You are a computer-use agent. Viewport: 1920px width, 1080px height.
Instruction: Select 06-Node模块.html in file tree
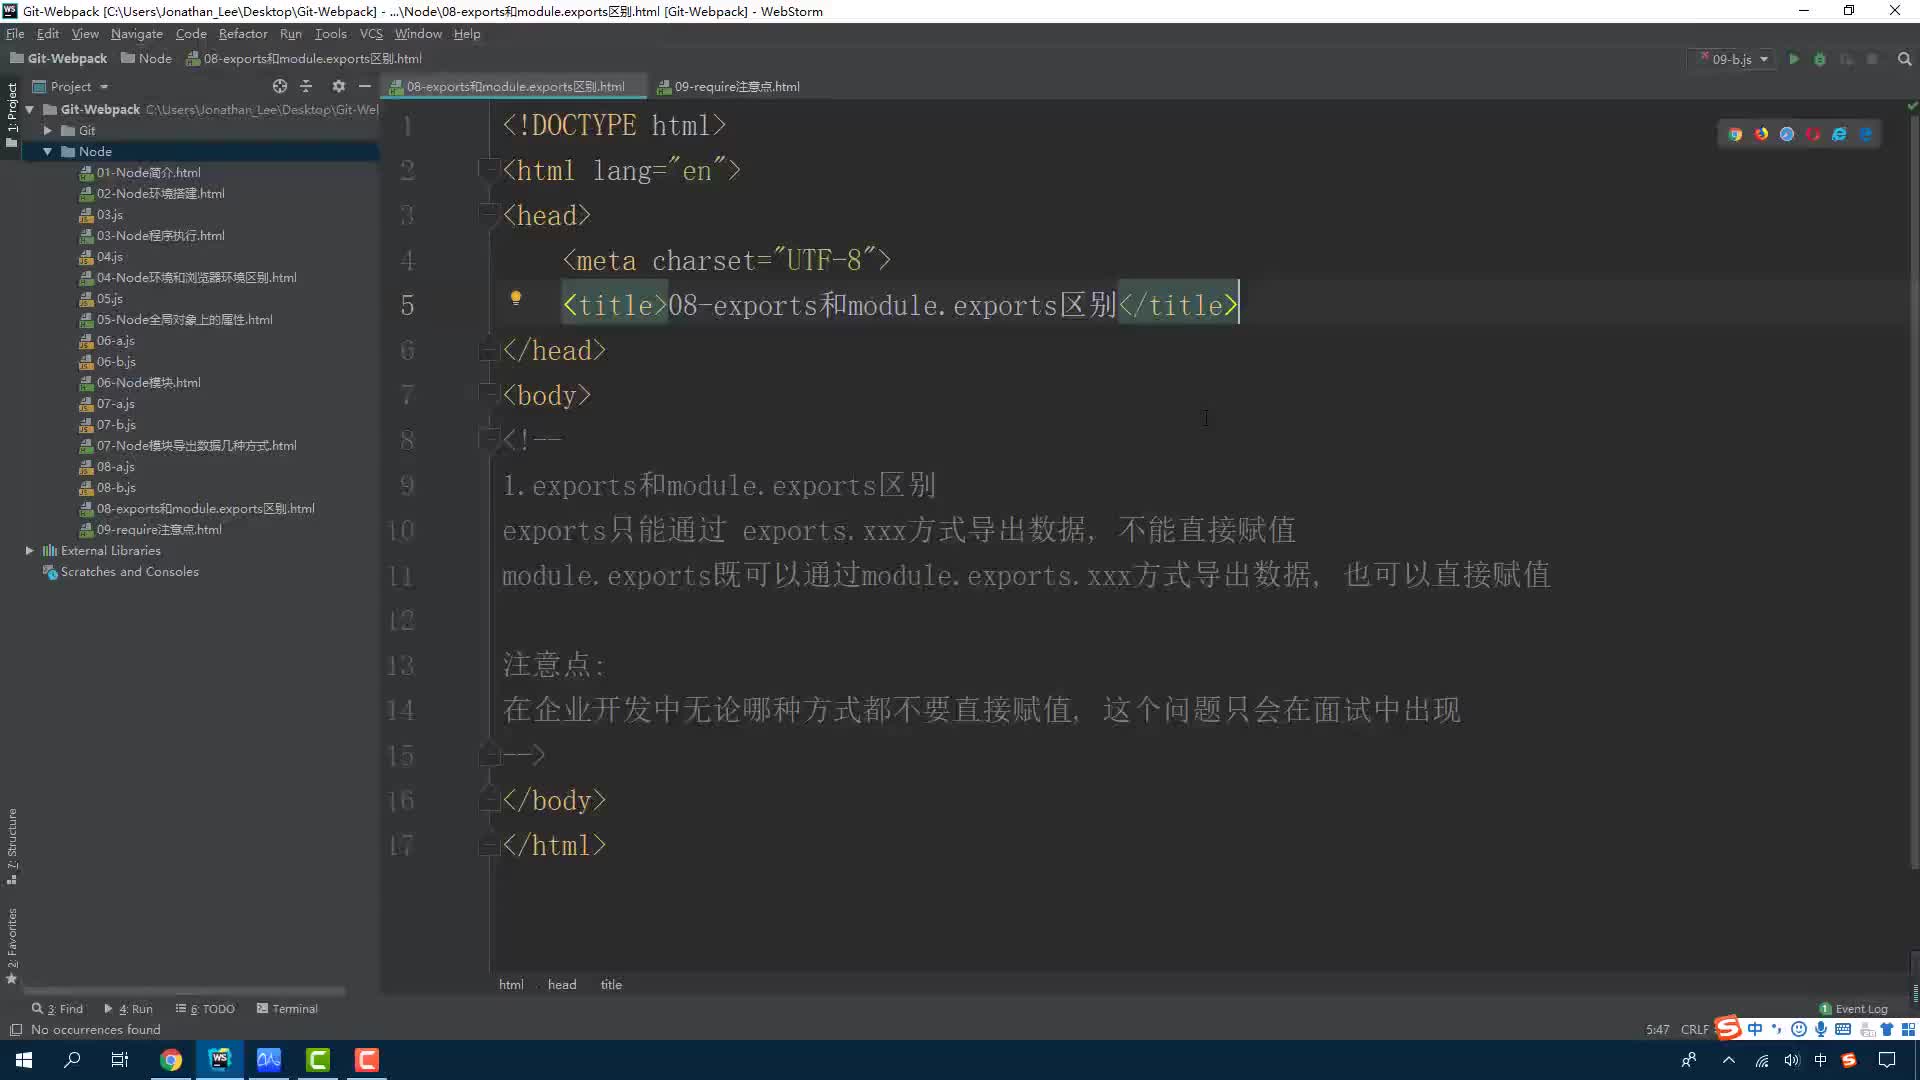[x=148, y=382]
